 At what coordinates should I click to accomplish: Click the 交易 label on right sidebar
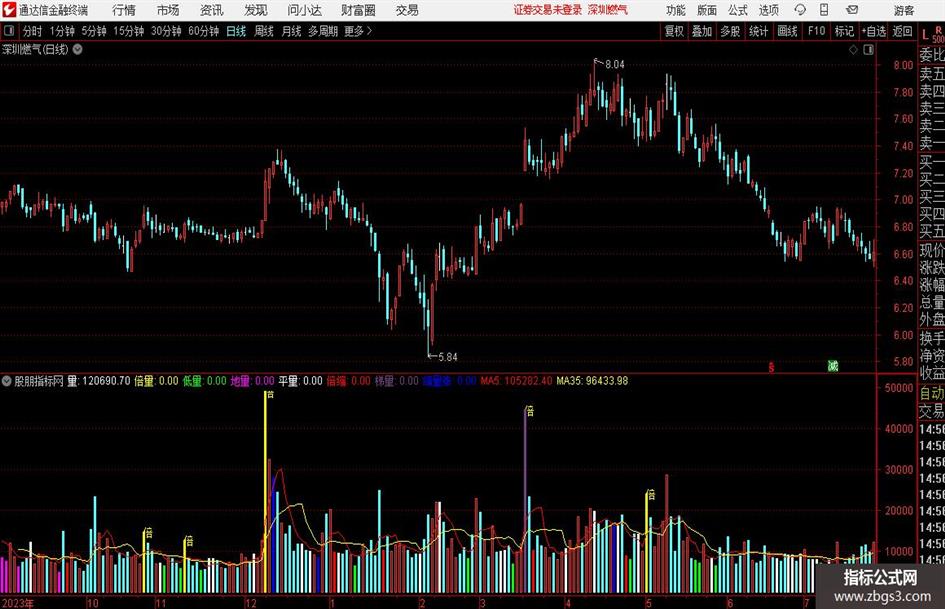931,411
